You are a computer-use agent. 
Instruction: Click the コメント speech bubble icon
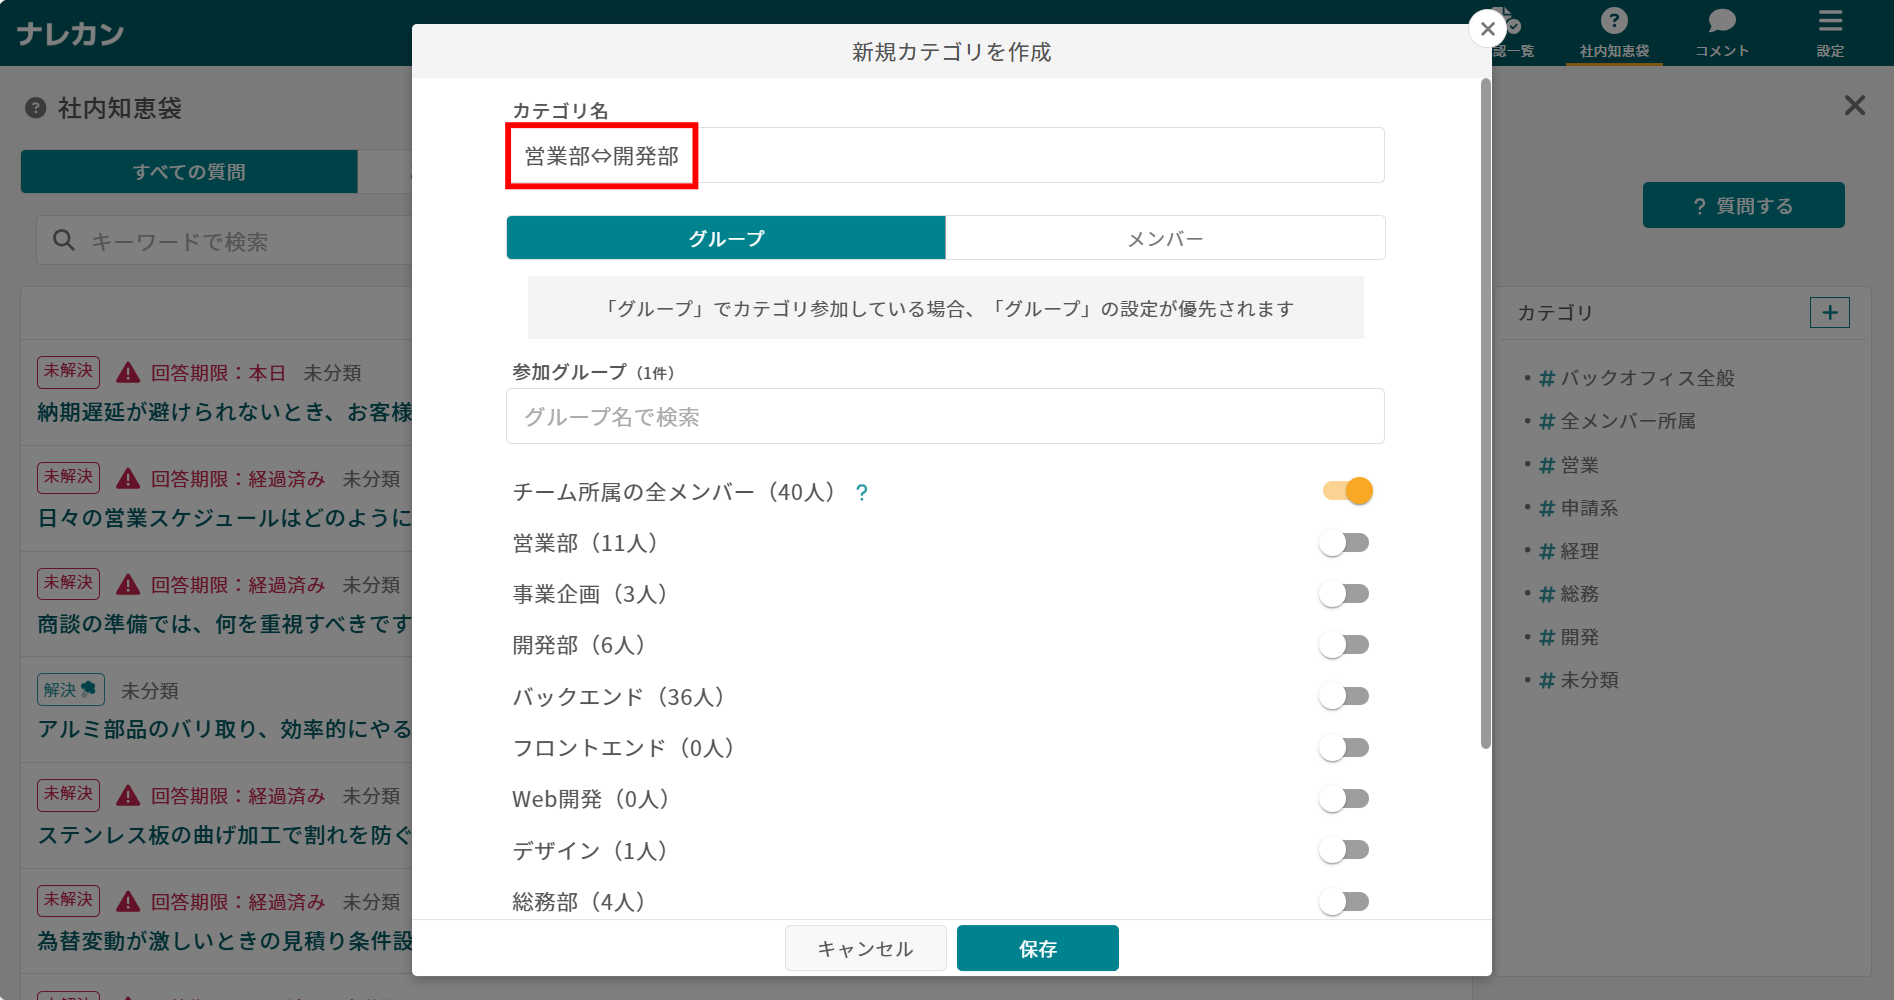[1721, 20]
